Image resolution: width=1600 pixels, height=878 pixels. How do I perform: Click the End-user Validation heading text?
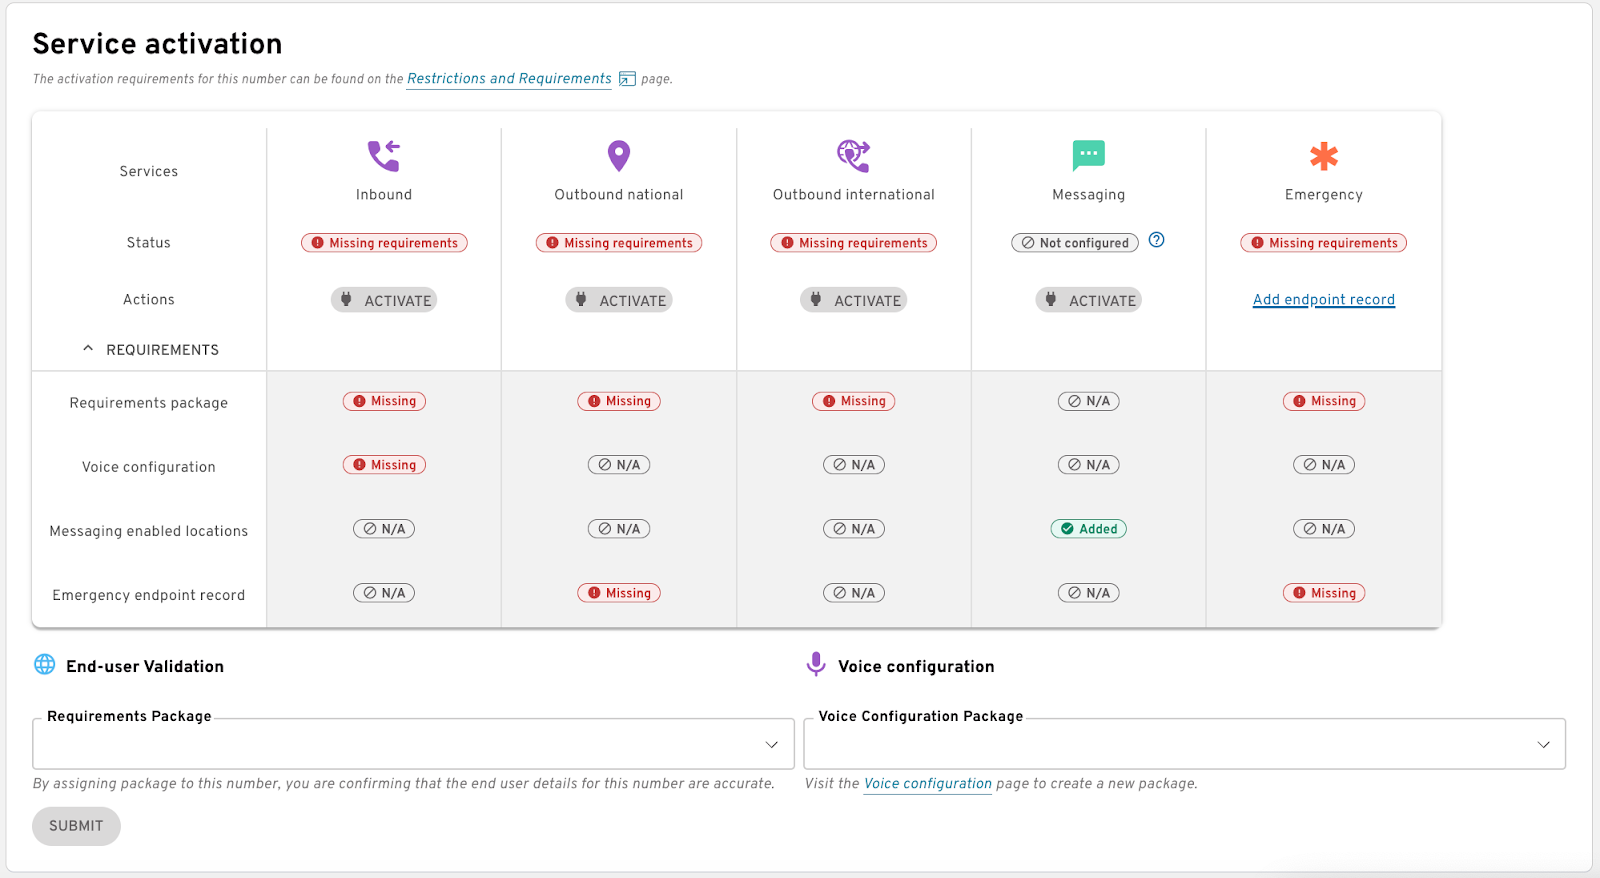click(145, 666)
